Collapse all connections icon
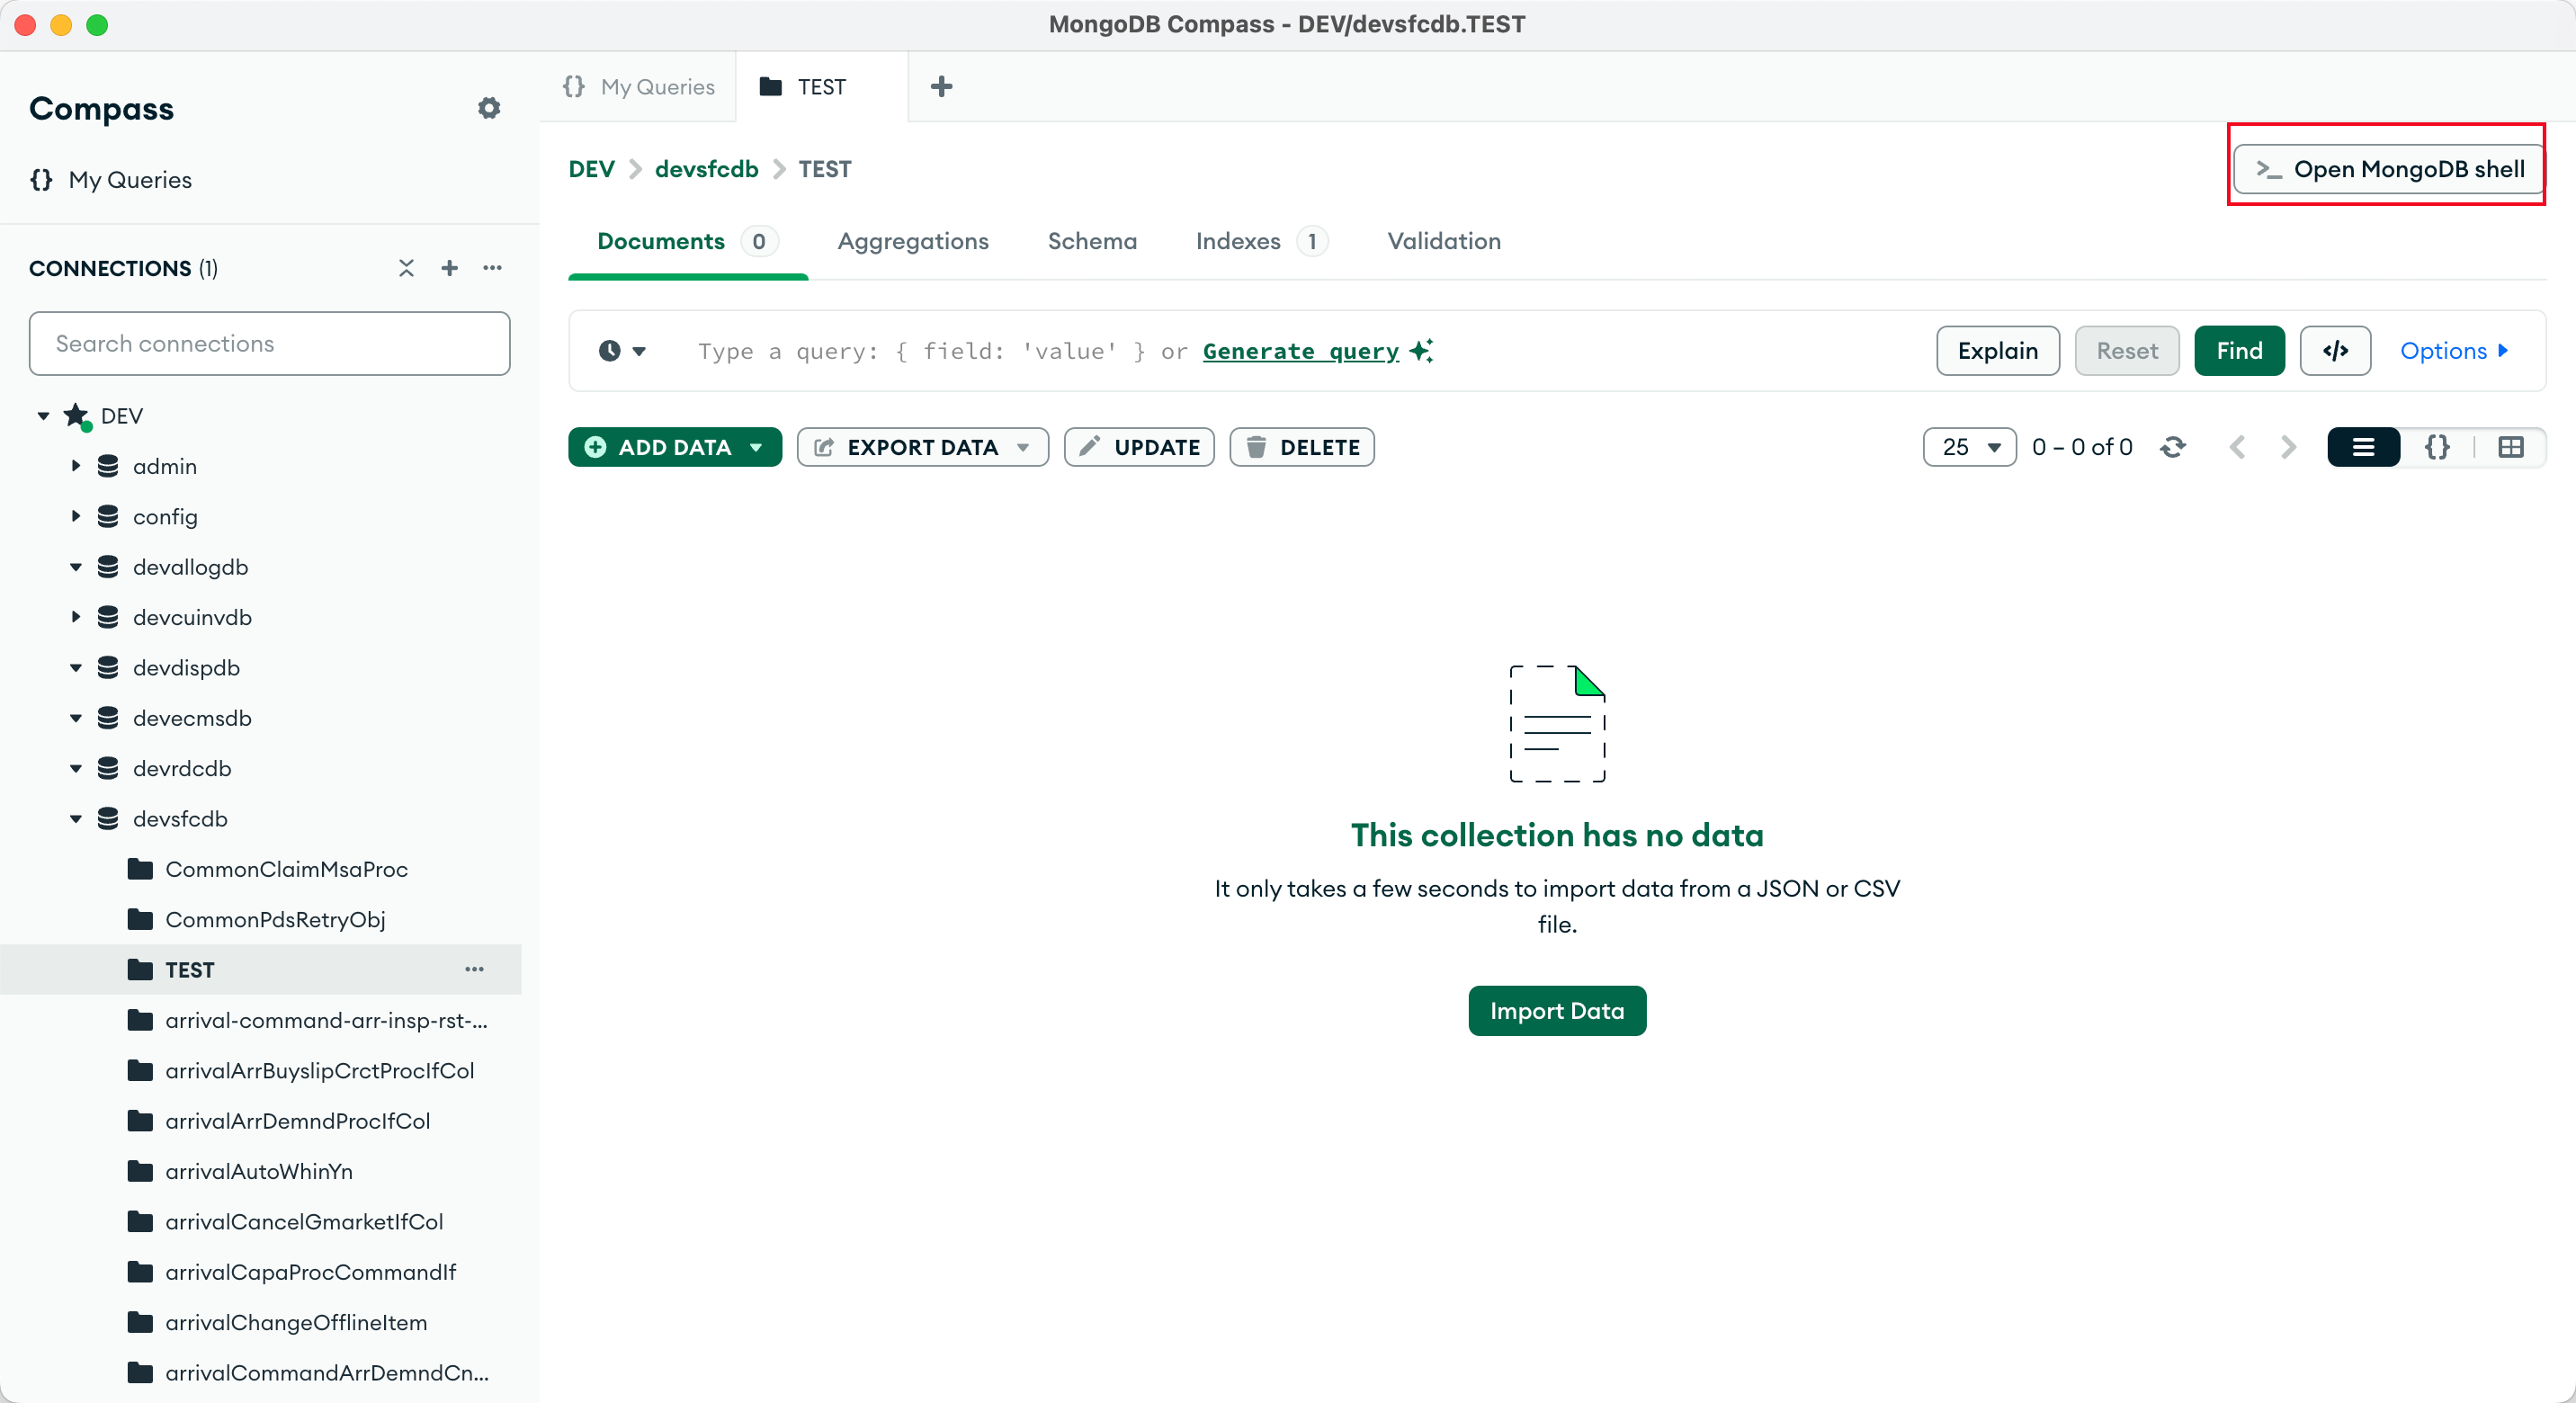This screenshot has width=2576, height=1403. point(406,268)
